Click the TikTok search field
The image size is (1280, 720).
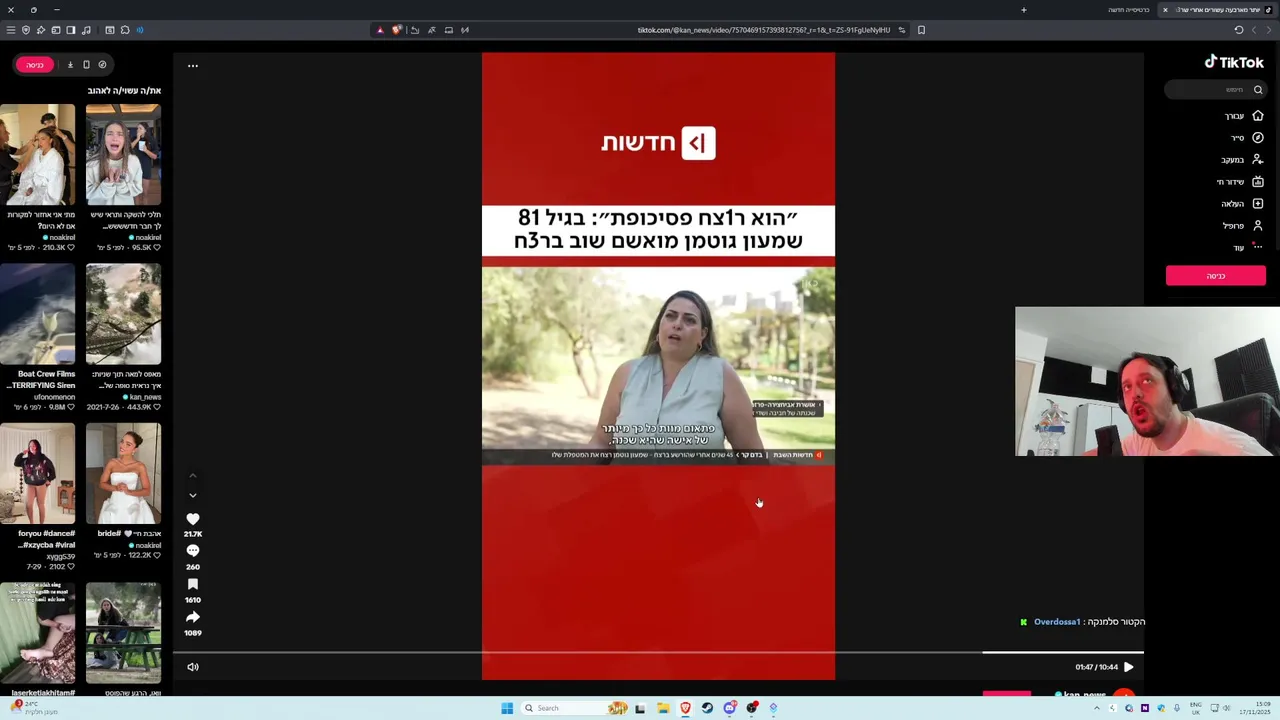point(1215,90)
